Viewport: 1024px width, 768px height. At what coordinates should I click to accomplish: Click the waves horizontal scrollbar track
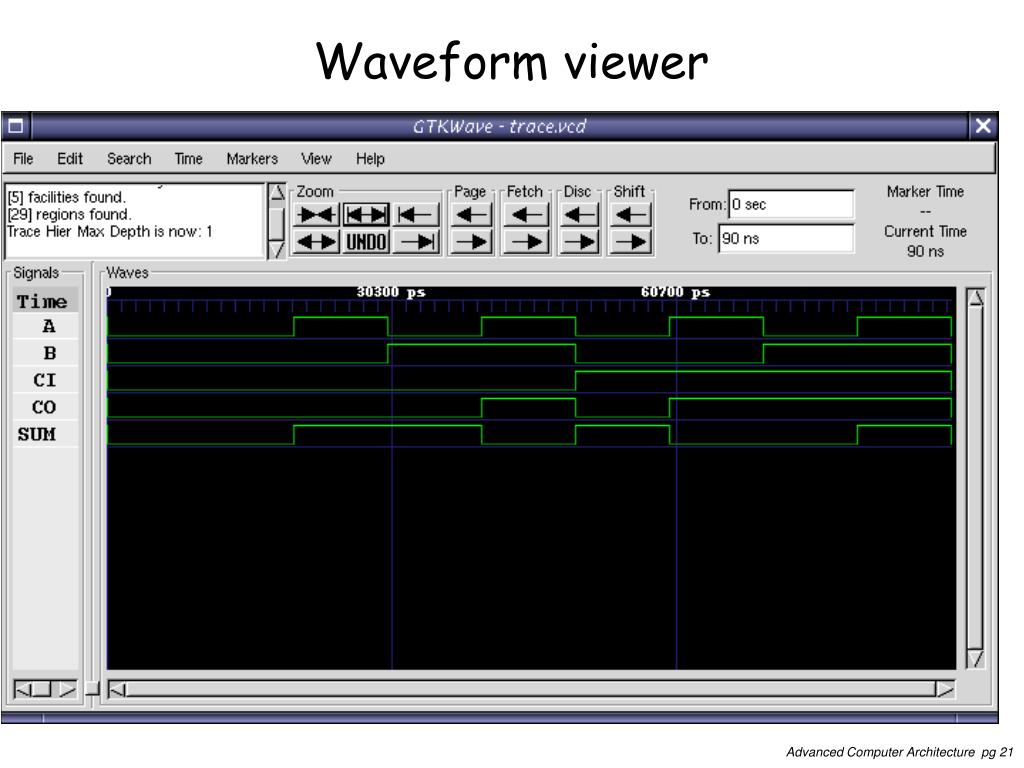[531, 690]
